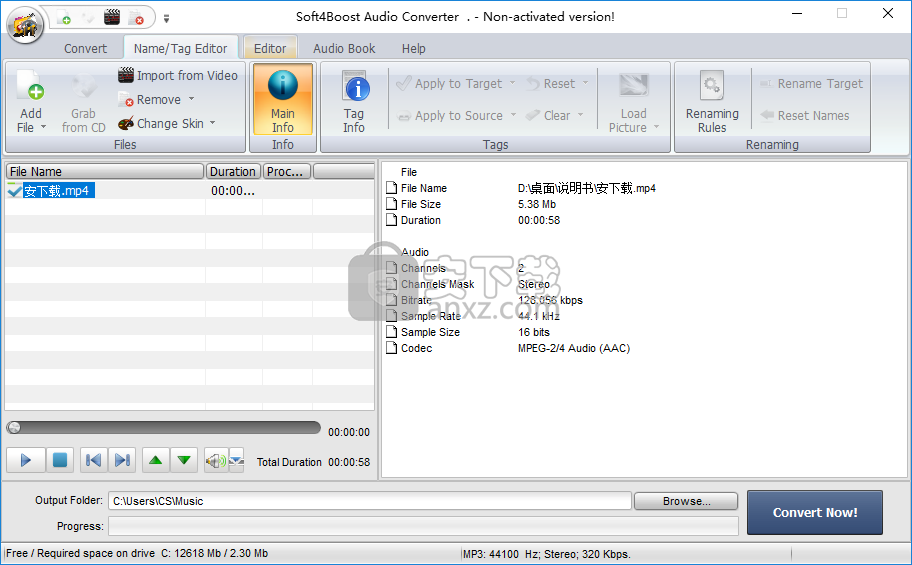Expand the Apply to Source dropdown arrow
This screenshot has height=565, width=912.
(513, 115)
